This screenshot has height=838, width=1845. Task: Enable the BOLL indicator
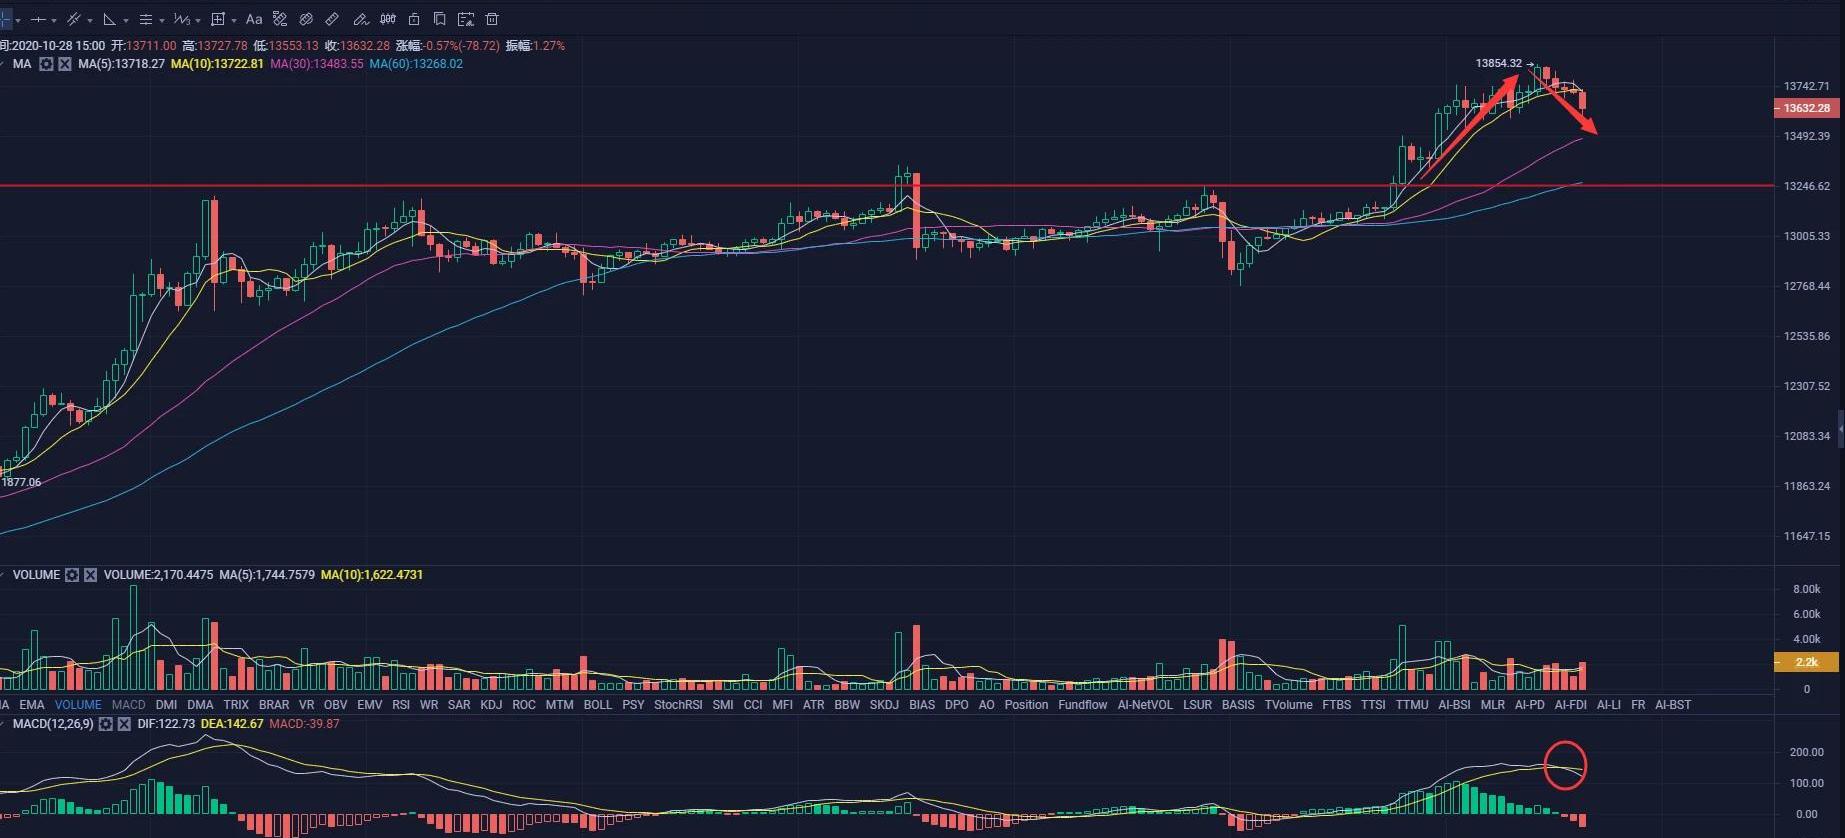597,705
